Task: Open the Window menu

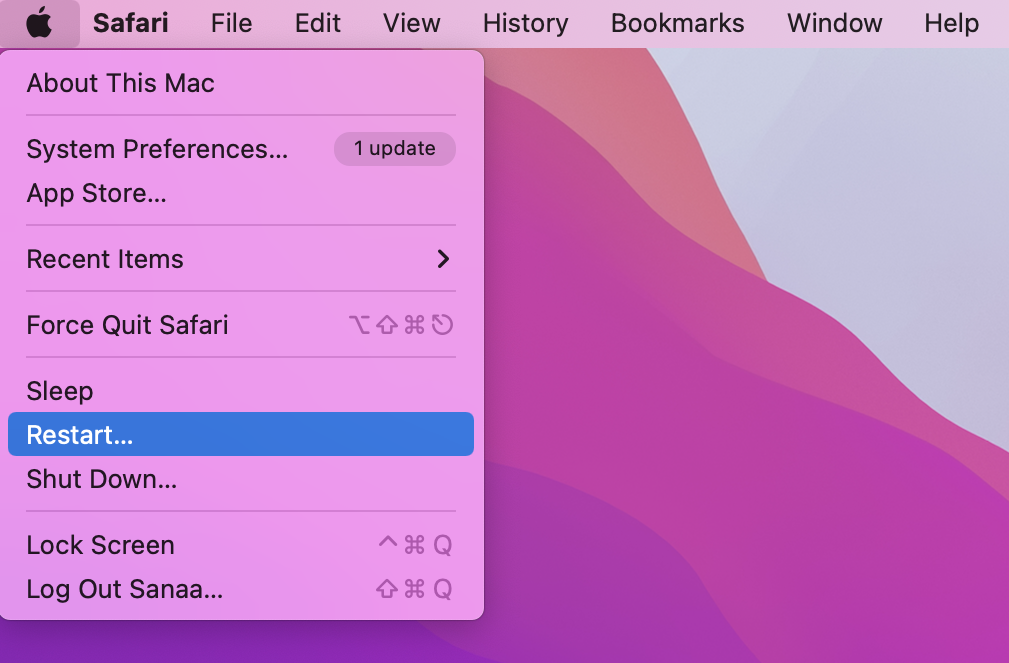Action: point(834,23)
